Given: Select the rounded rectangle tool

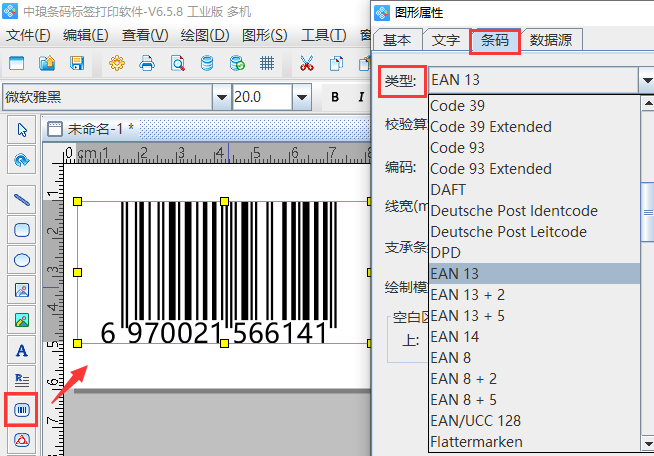Looking at the screenshot, I should (22, 230).
